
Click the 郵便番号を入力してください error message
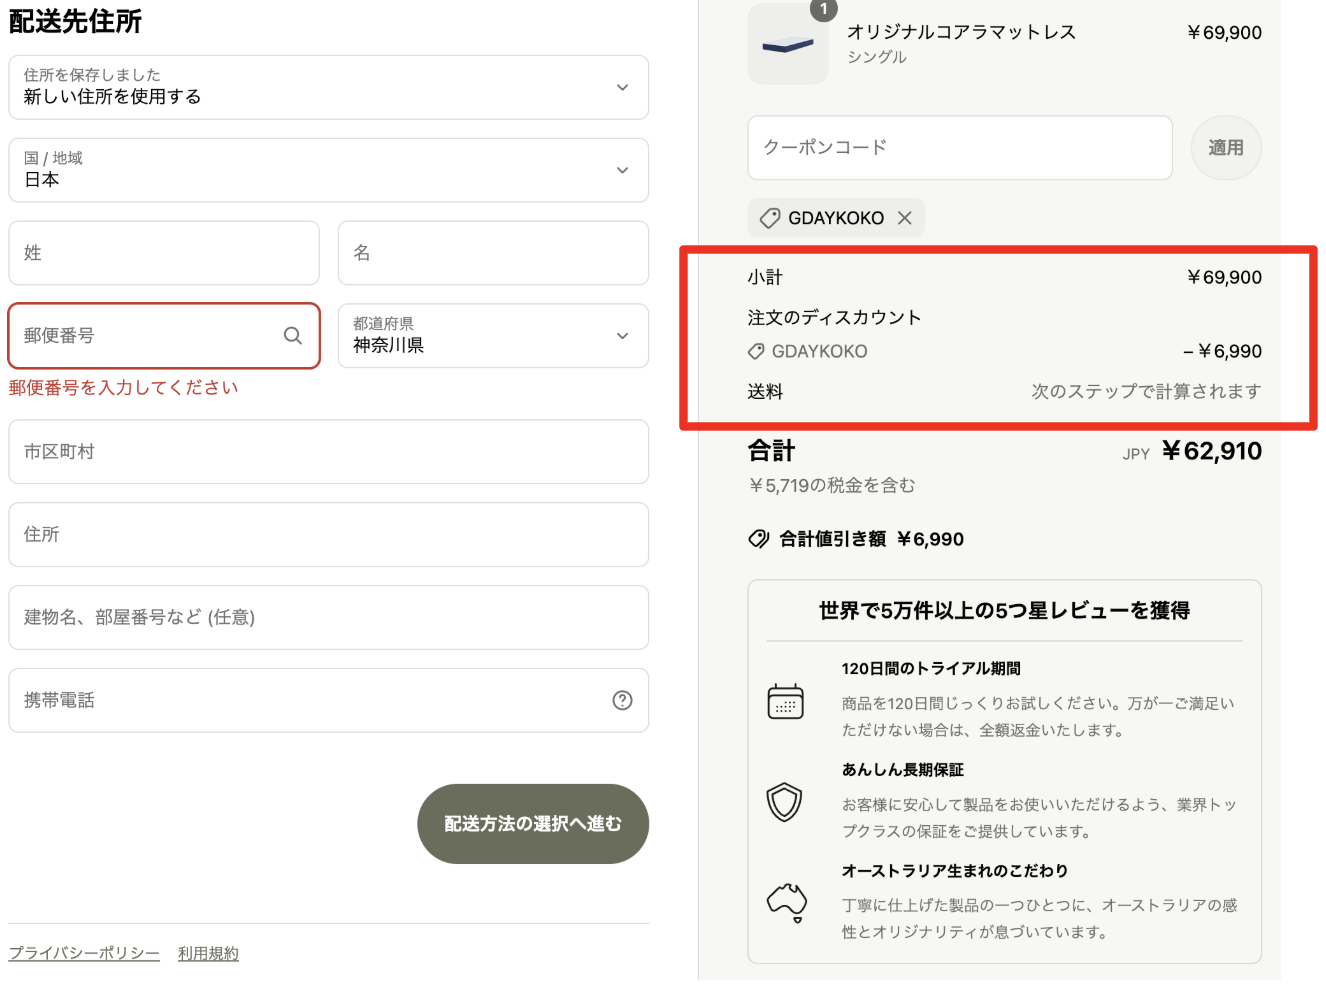123,388
